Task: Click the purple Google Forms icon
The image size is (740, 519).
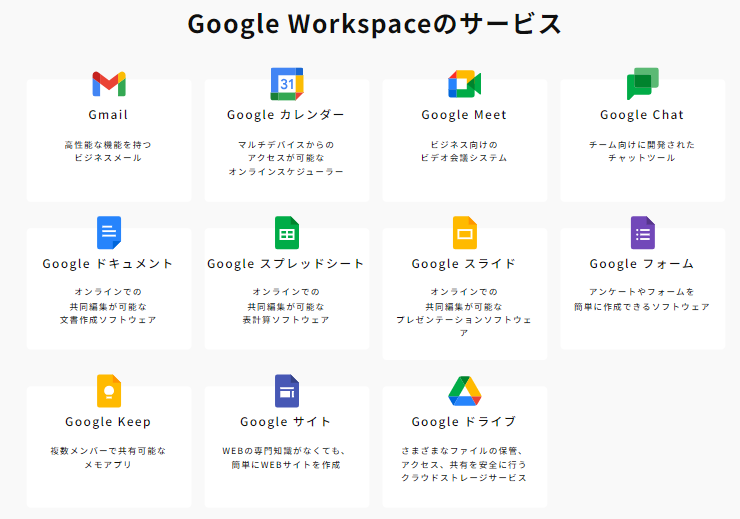Action: pos(643,233)
